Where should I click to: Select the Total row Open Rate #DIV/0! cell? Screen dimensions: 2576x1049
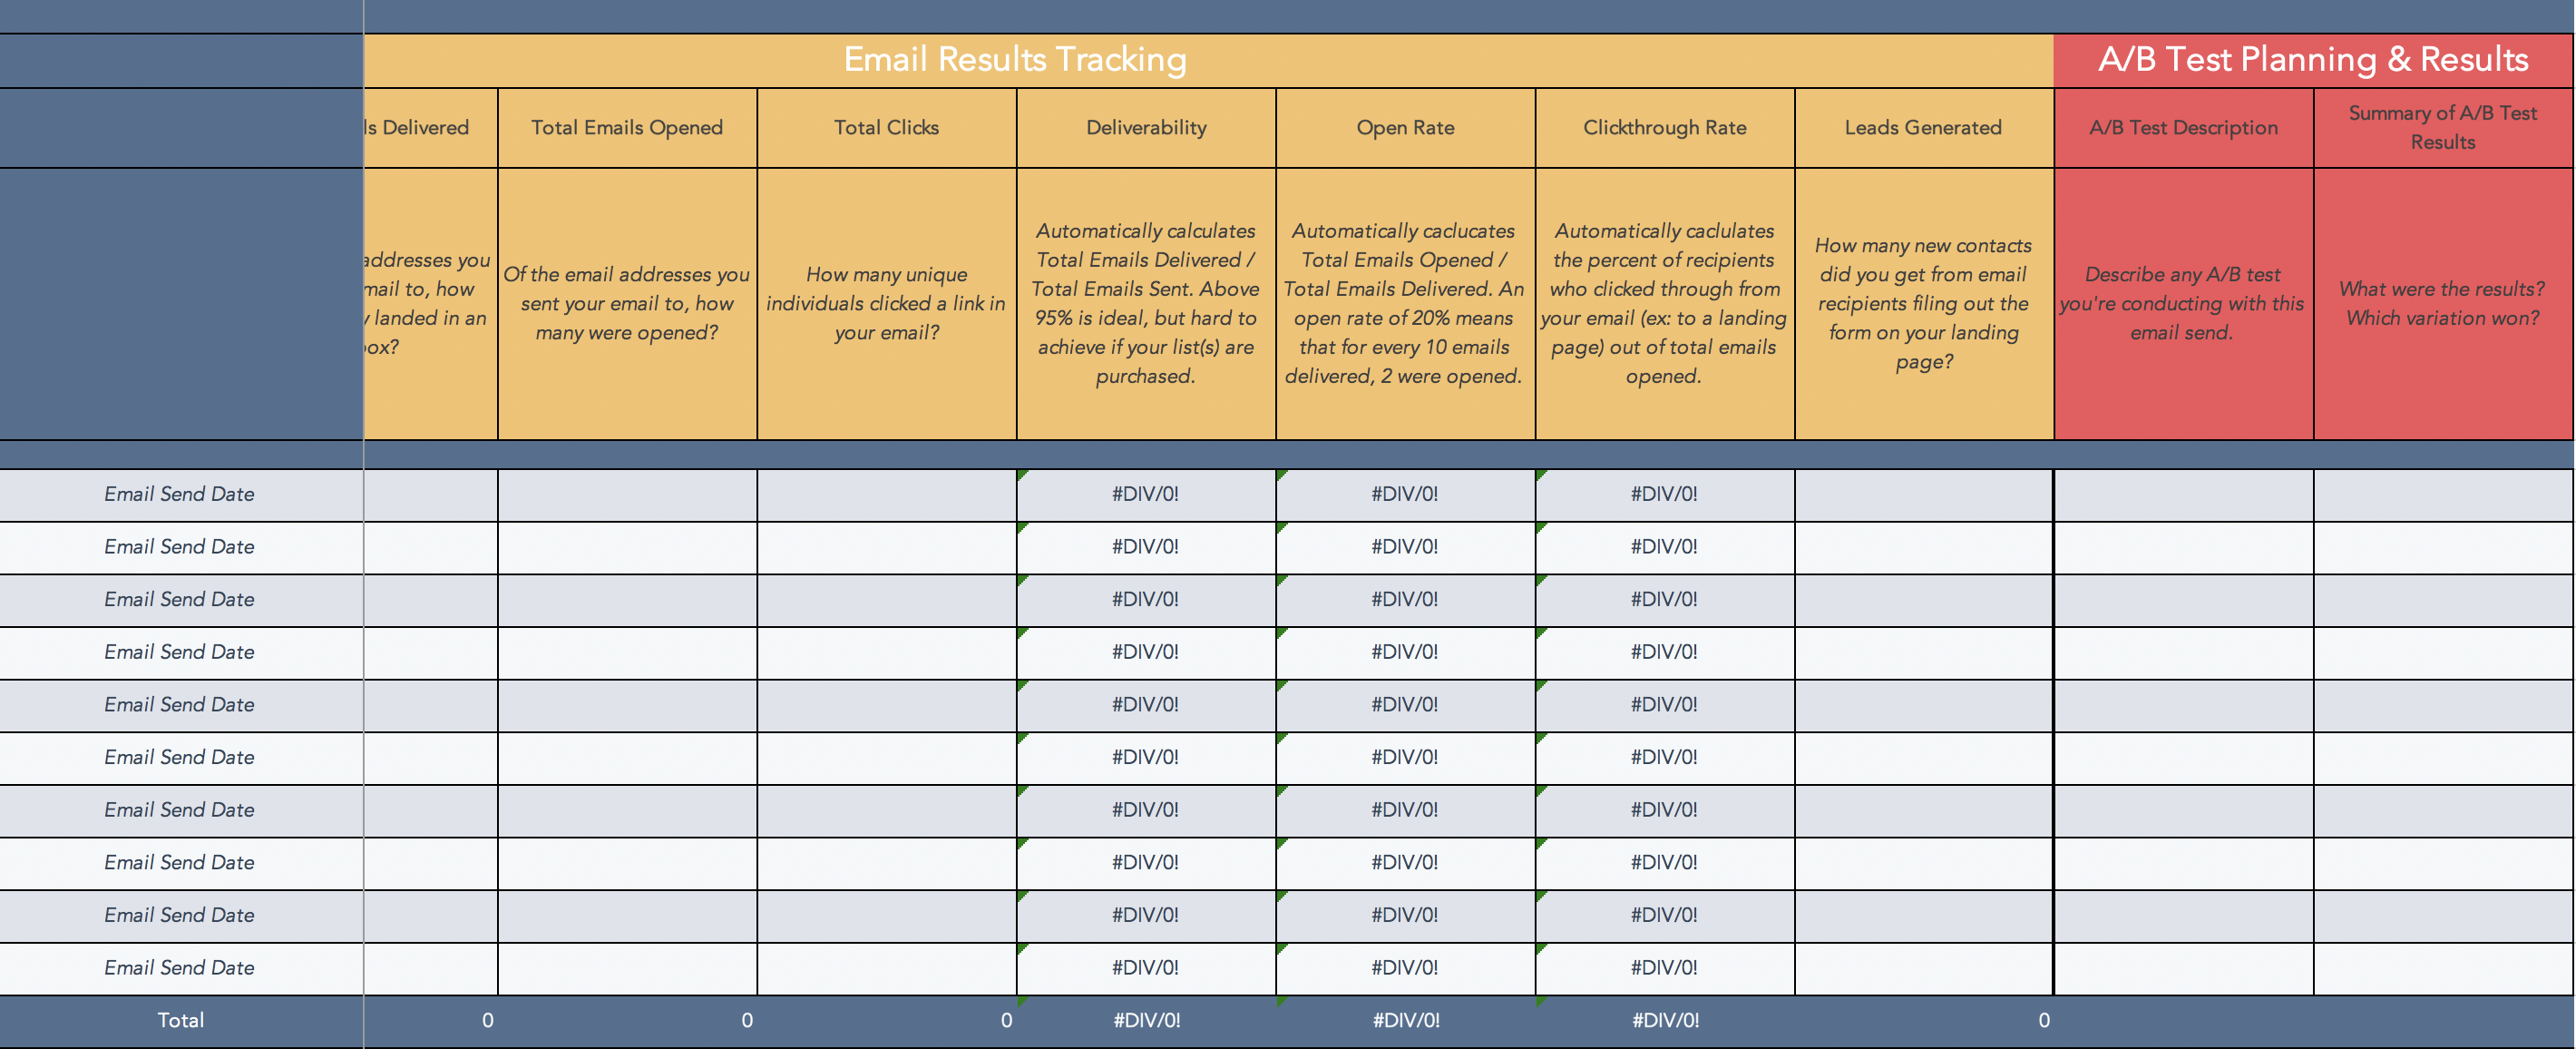click(x=1405, y=1021)
